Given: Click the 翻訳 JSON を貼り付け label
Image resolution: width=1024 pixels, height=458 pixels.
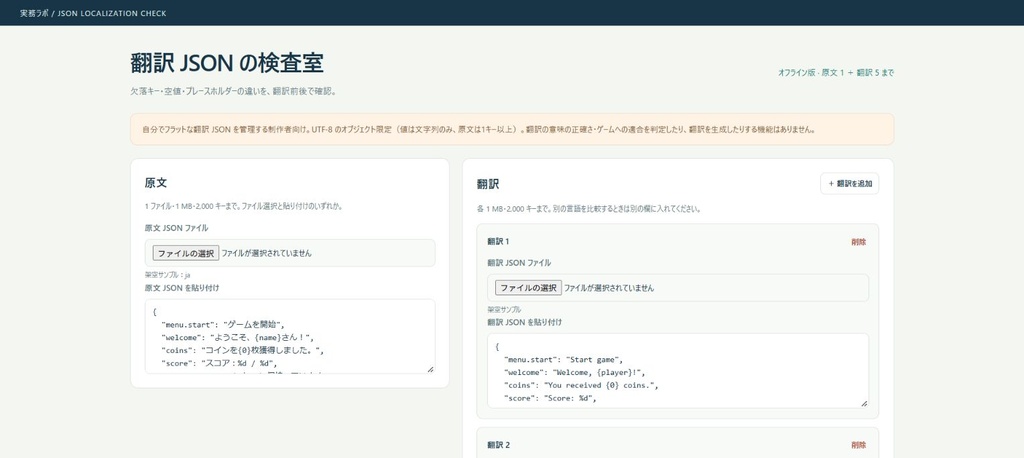Looking at the screenshot, I should pos(524,322).
